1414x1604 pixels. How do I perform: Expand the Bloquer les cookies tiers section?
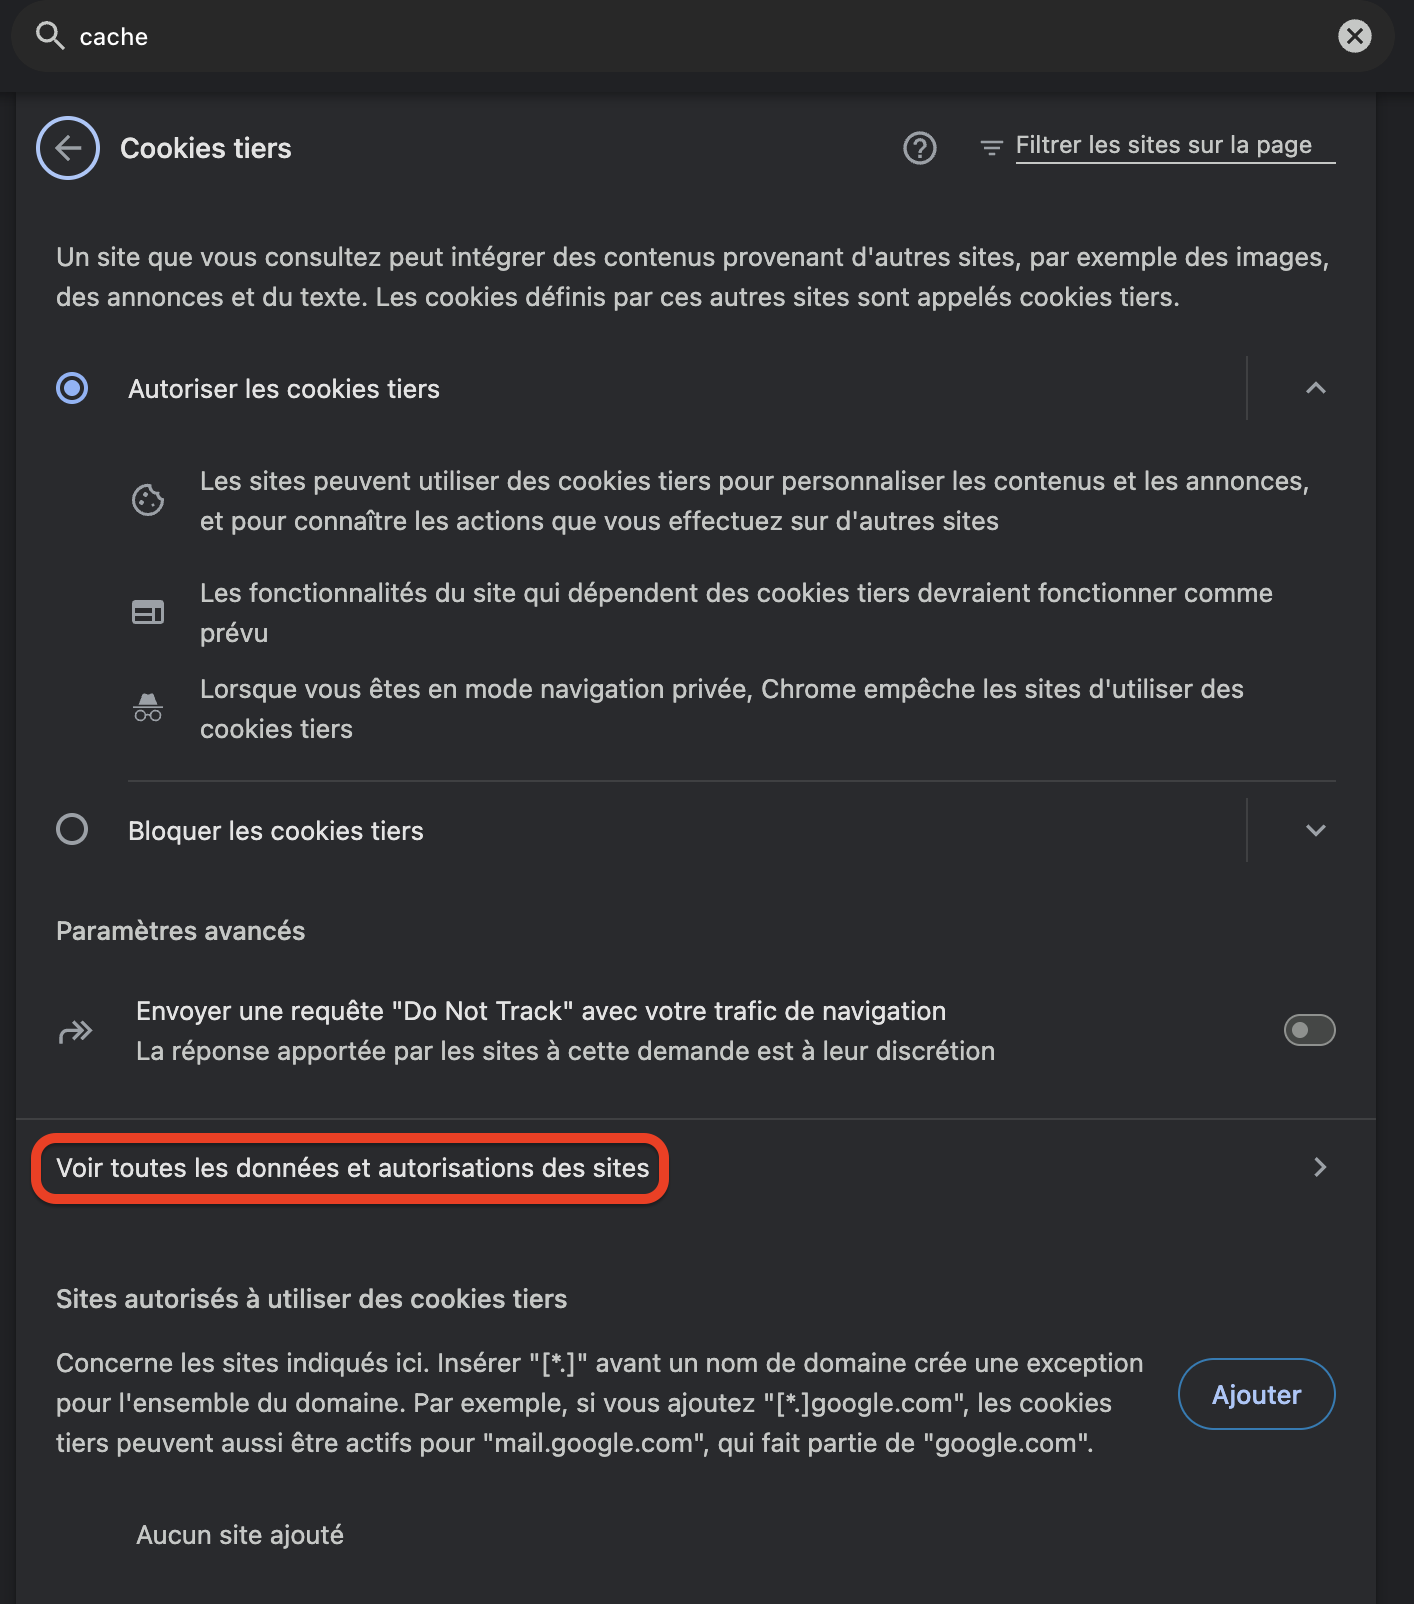click(x=1316, y=830)
